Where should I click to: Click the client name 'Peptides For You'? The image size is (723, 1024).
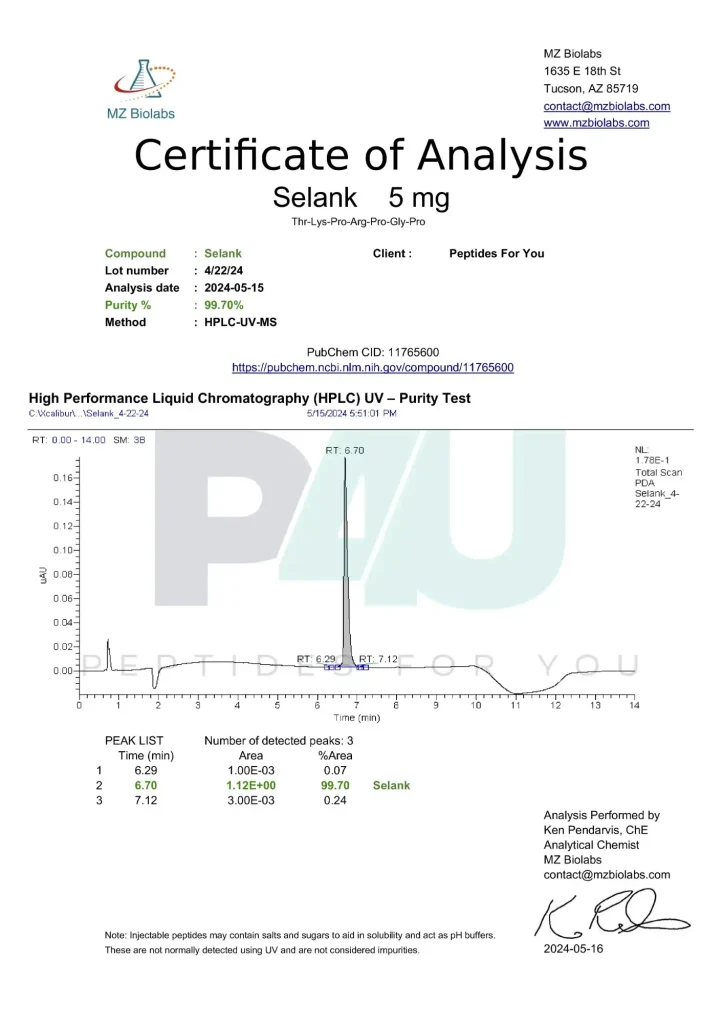[496, 253]
